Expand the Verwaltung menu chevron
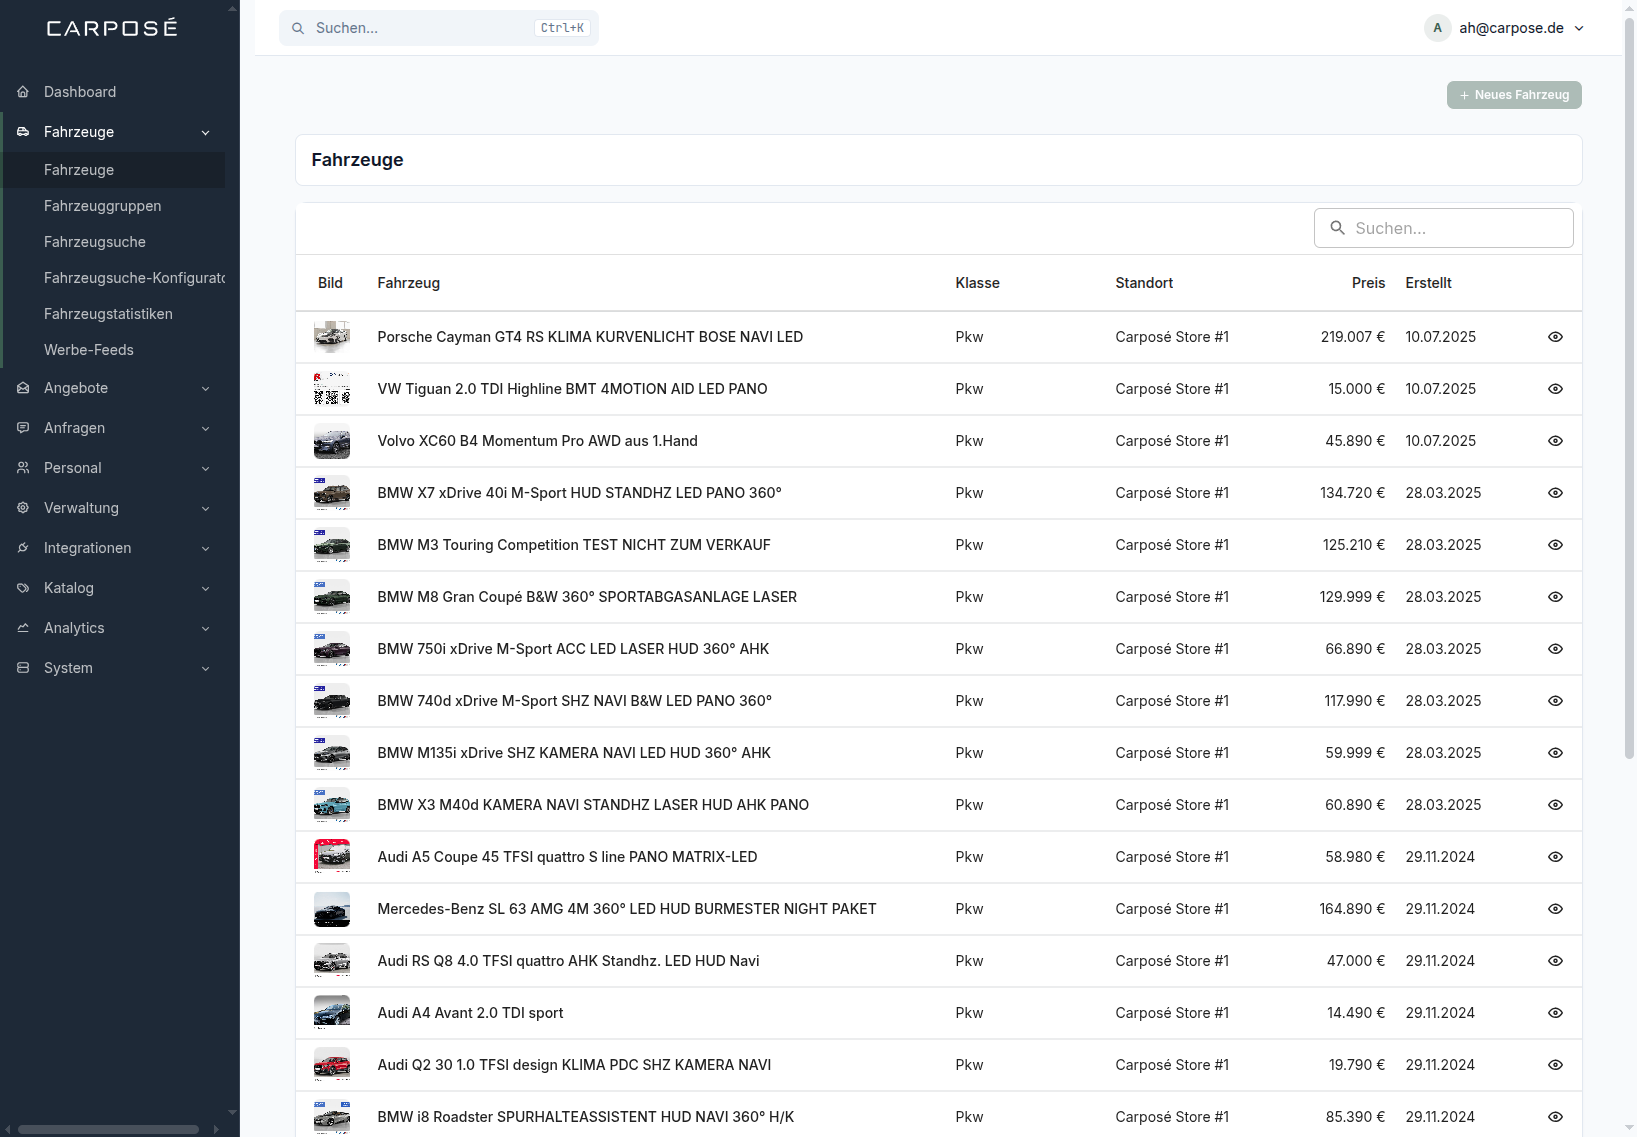The width and height of the screenshot is (1637, 1137). 206,508
